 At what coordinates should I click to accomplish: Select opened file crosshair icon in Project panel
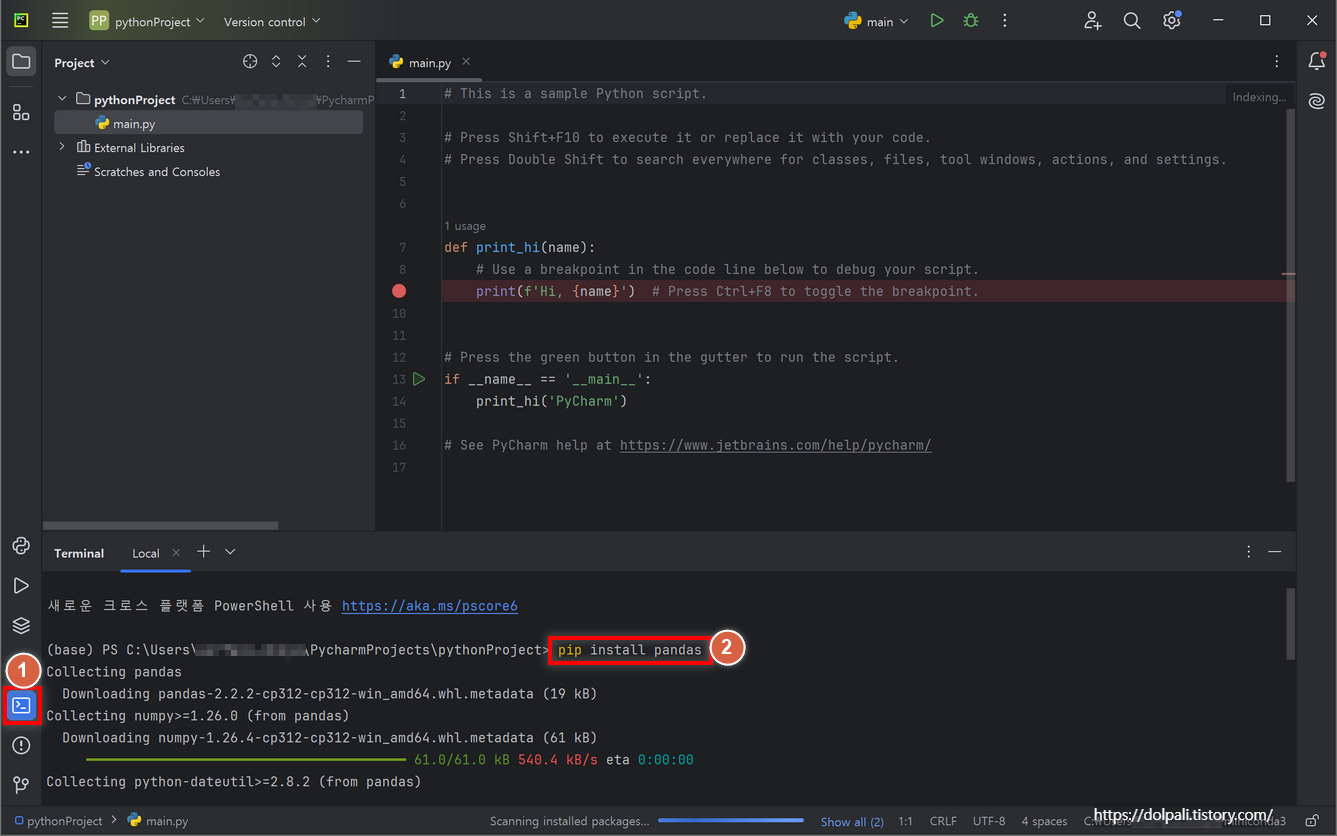point(250,62)
